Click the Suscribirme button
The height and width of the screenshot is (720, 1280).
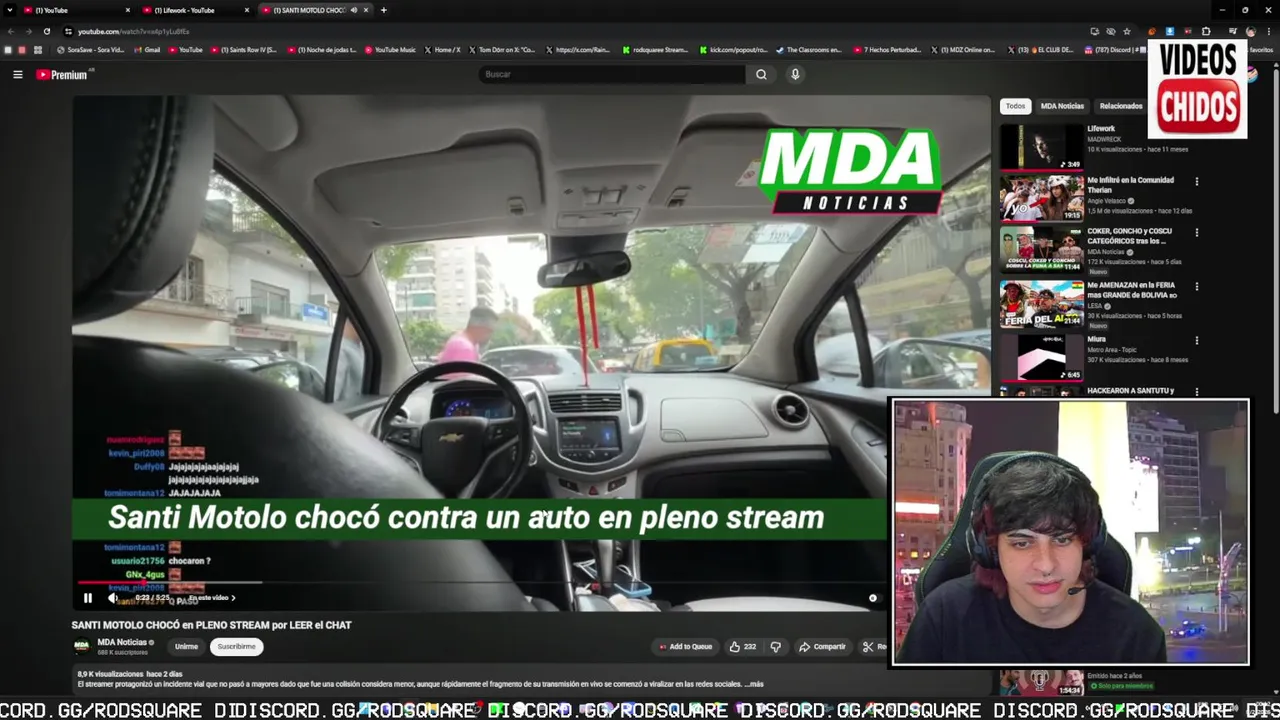click(236, 646)
